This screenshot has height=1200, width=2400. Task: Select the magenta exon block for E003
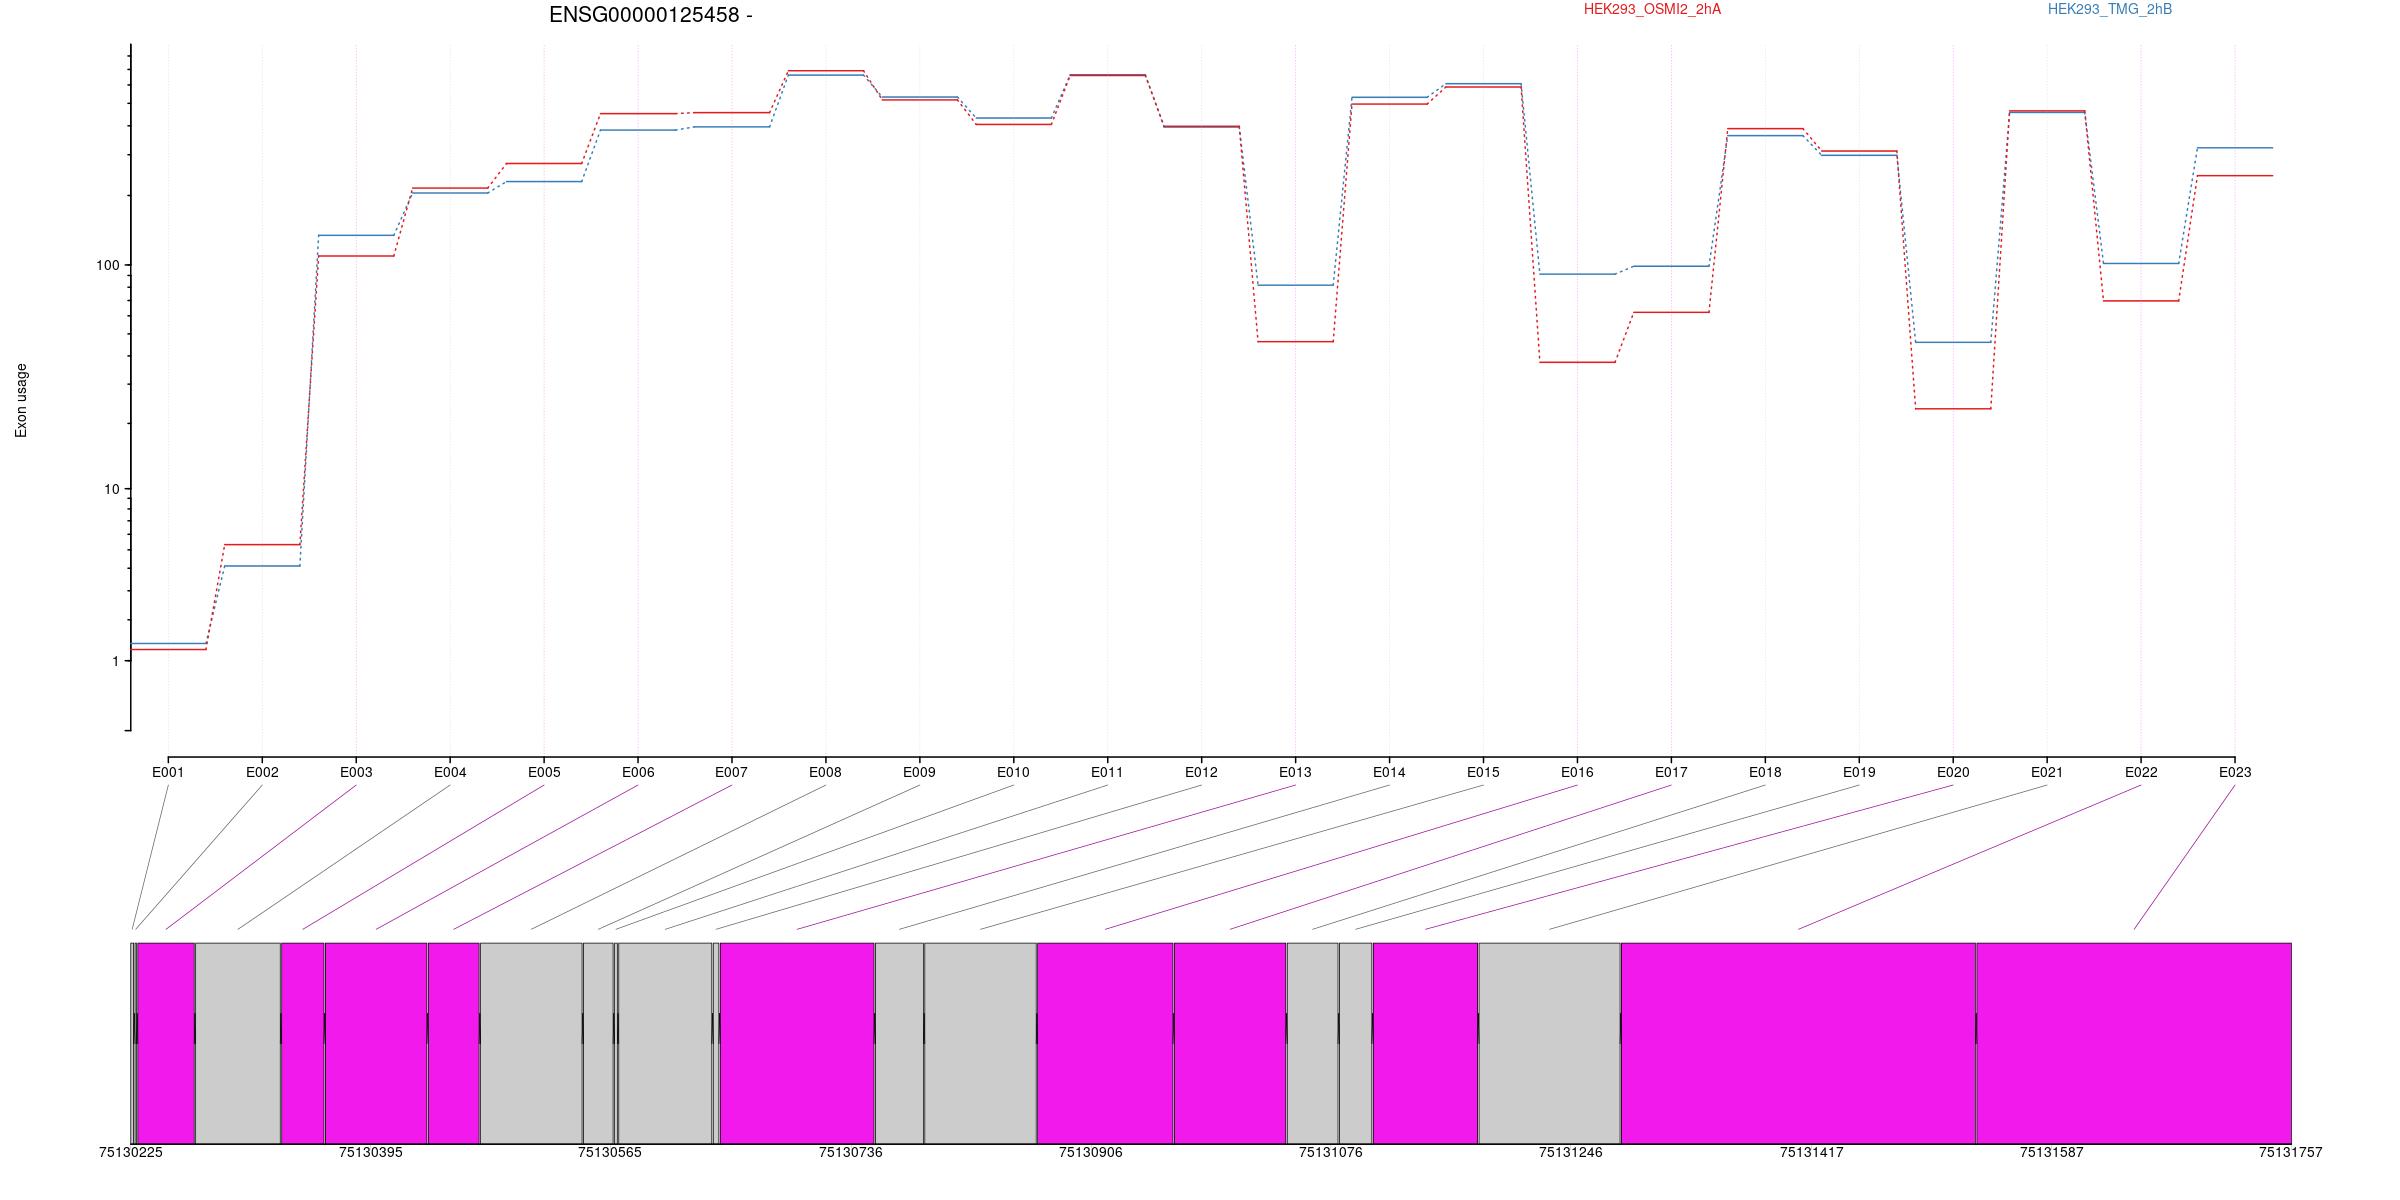pos(166,1043)
